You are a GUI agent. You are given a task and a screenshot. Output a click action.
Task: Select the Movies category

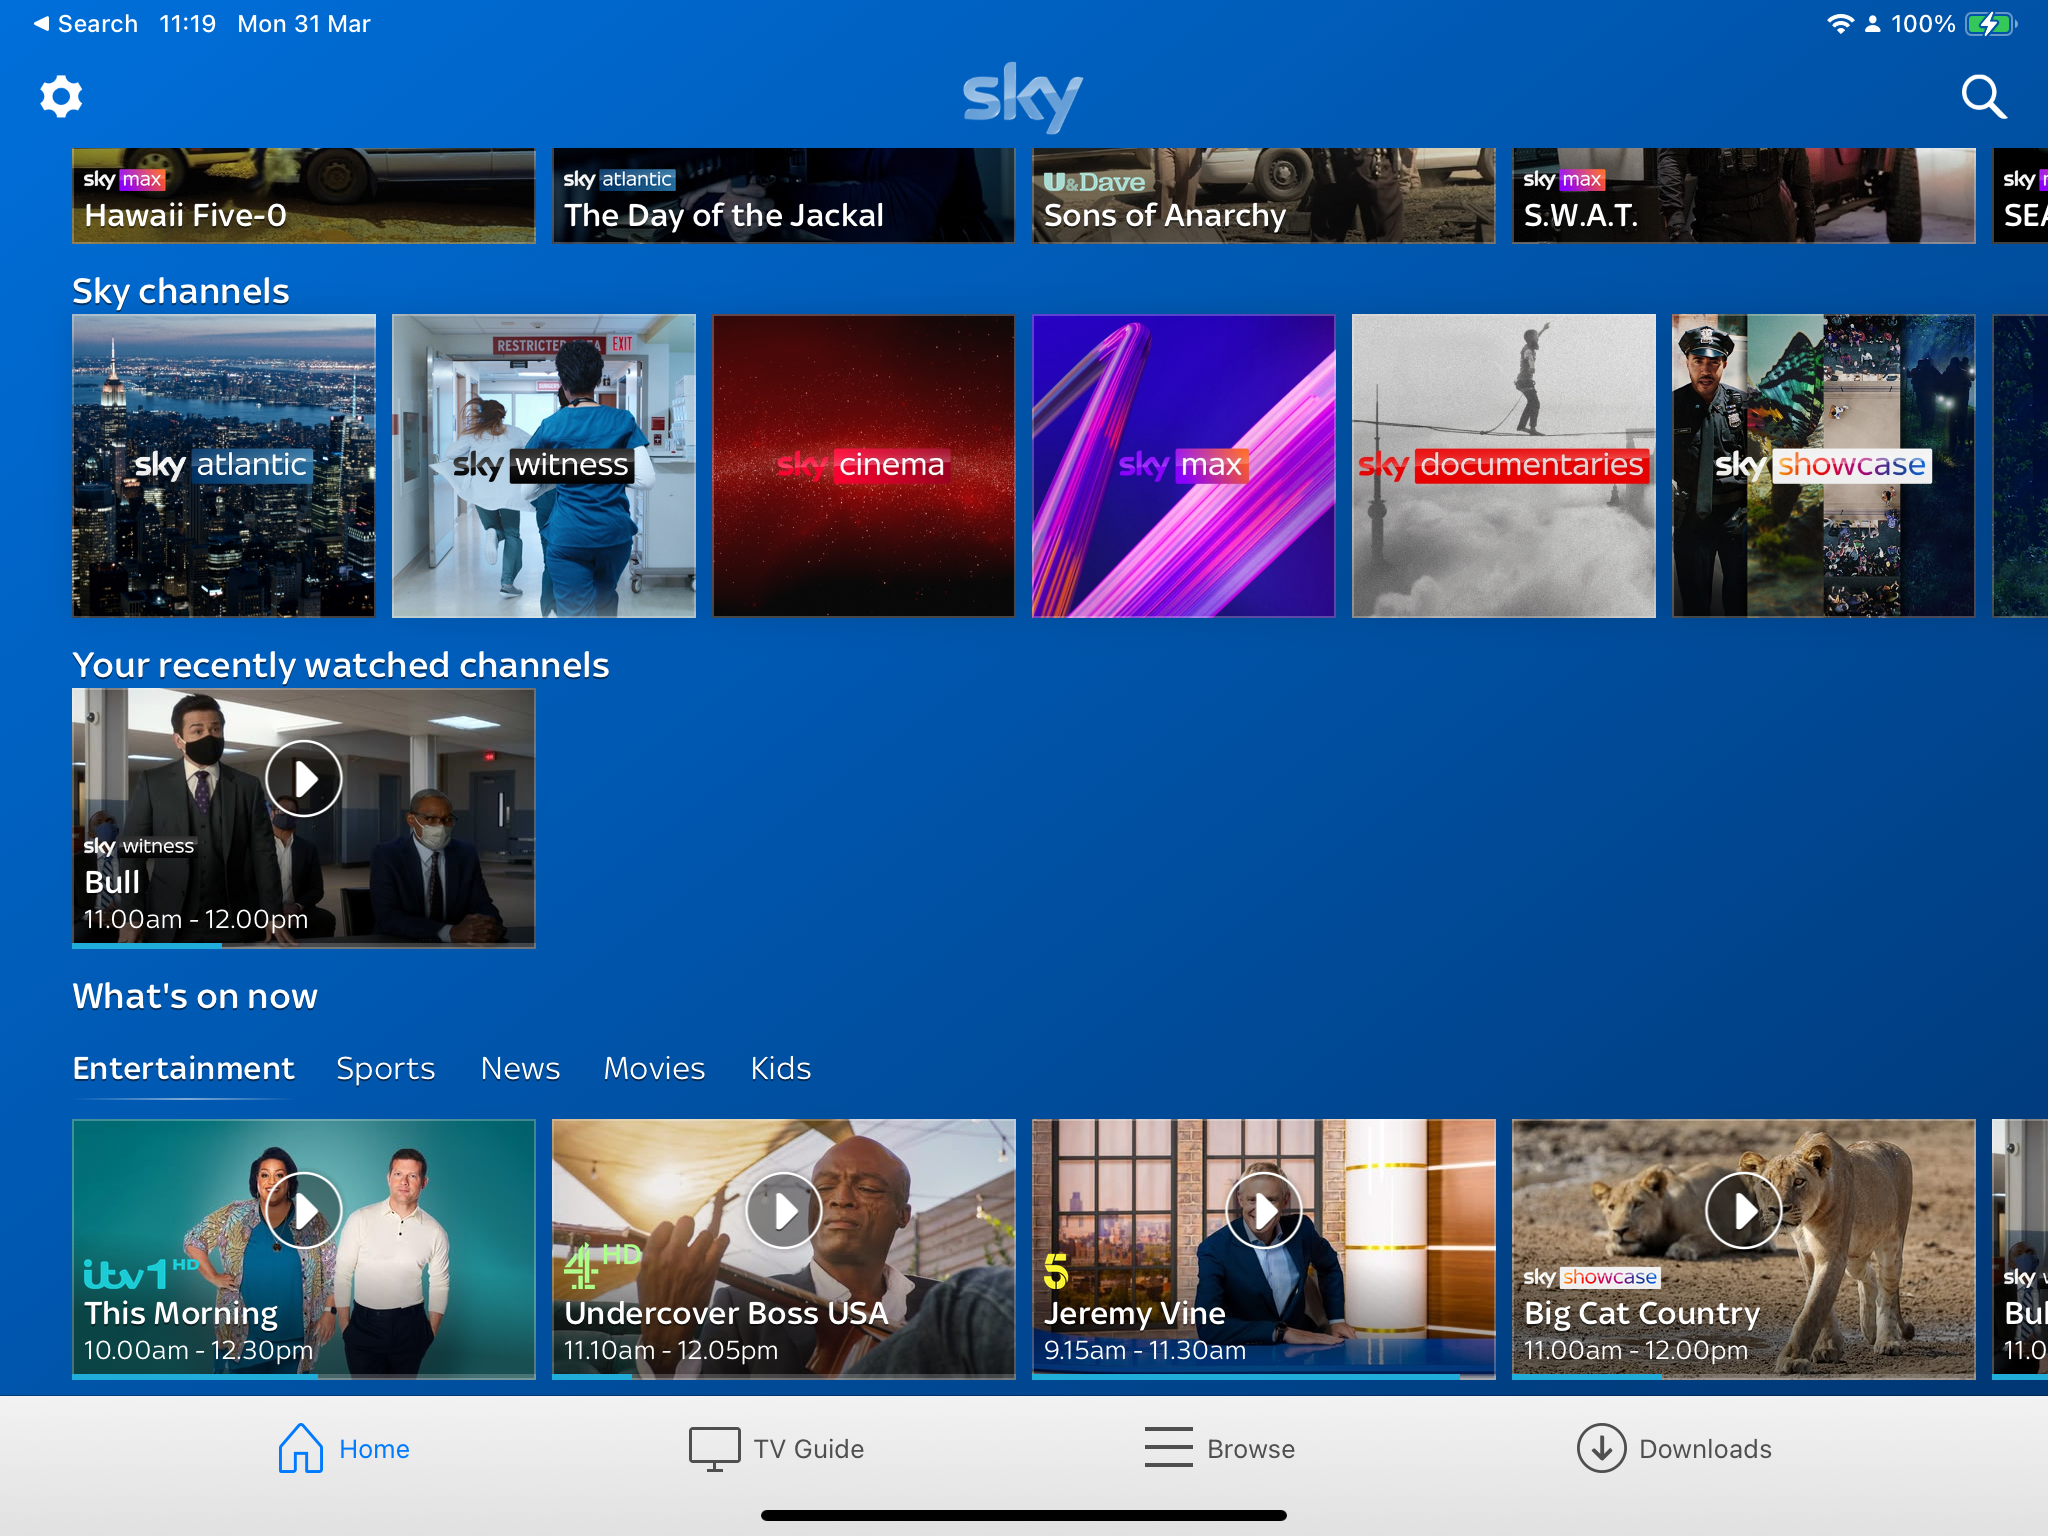click(x=654, y=1068)
